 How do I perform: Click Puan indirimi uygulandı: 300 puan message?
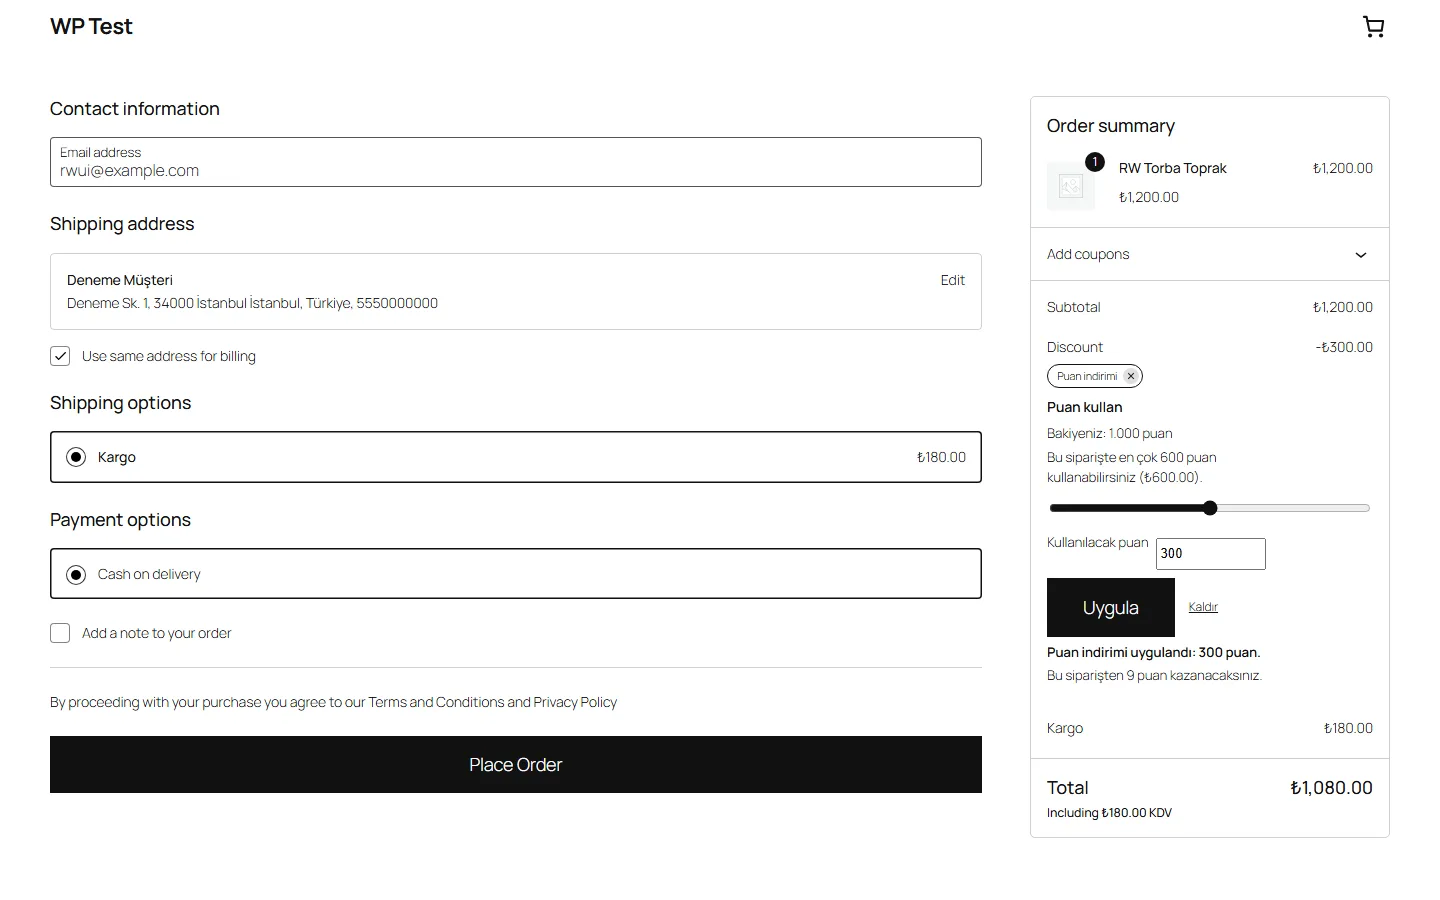tap(1153, 652)
